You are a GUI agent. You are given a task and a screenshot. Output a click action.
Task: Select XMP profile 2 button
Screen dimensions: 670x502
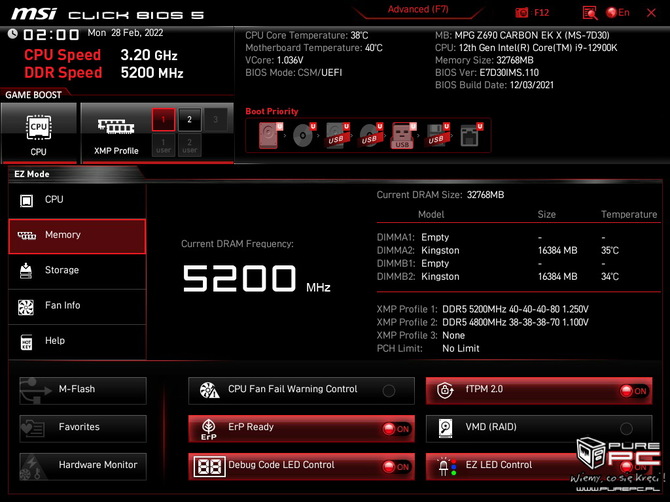(x=189, y=120)
